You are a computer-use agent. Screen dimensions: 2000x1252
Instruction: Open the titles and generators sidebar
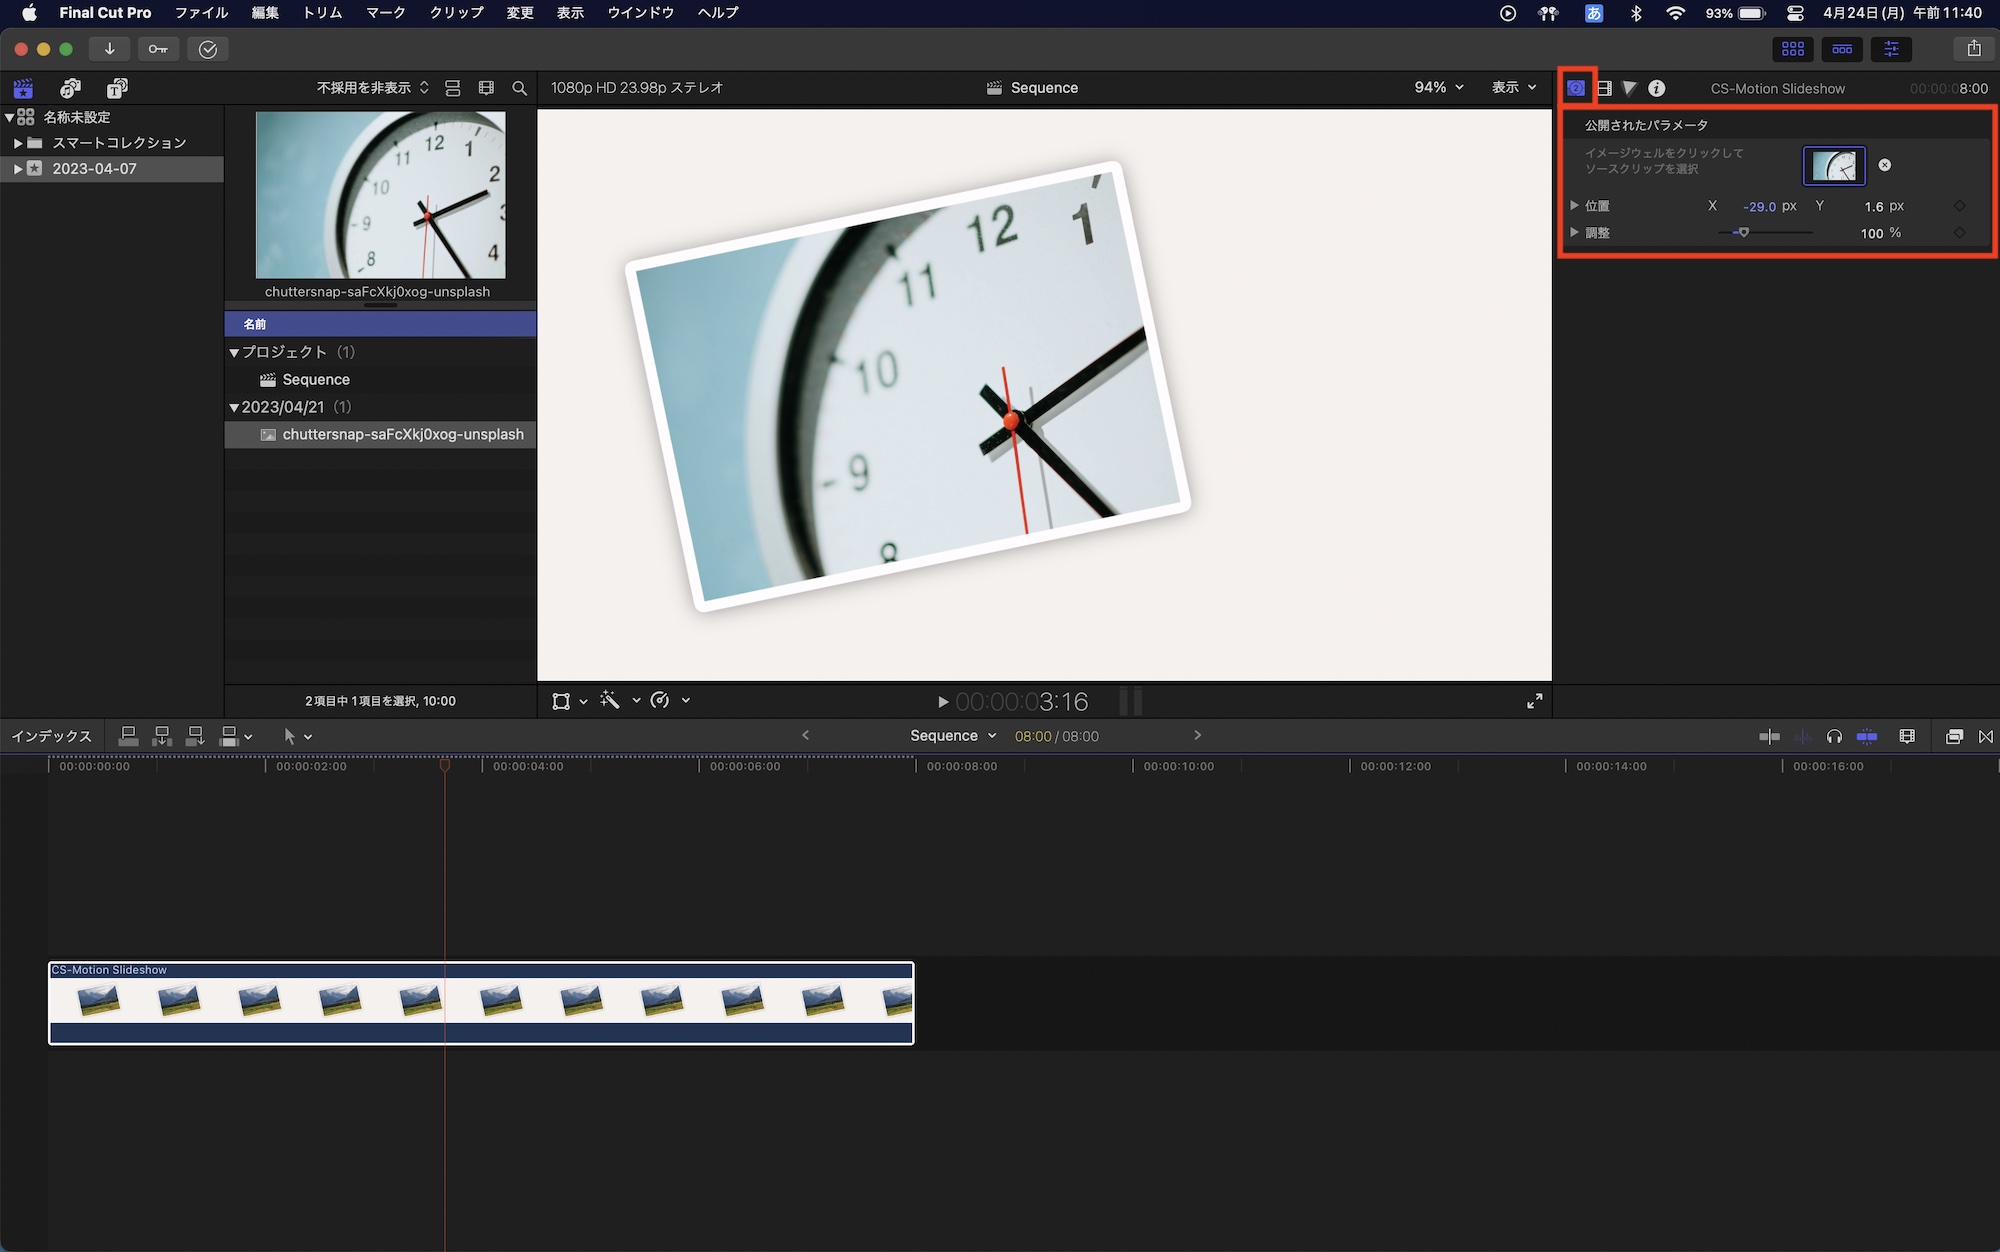[x=117, y=88]
